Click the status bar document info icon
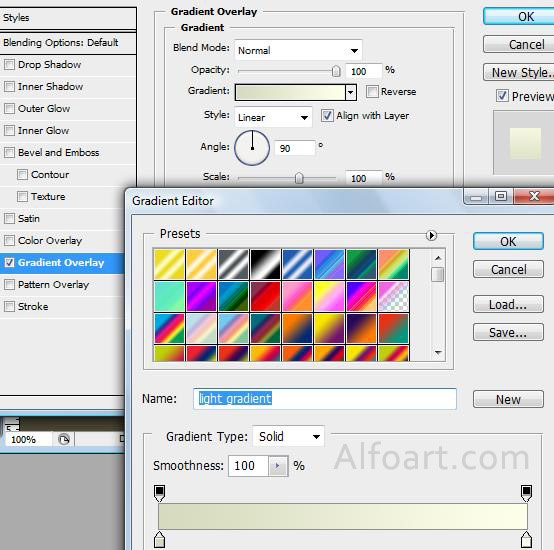The width and height of the screenshot is (554, 550). (x=64, y=439)
